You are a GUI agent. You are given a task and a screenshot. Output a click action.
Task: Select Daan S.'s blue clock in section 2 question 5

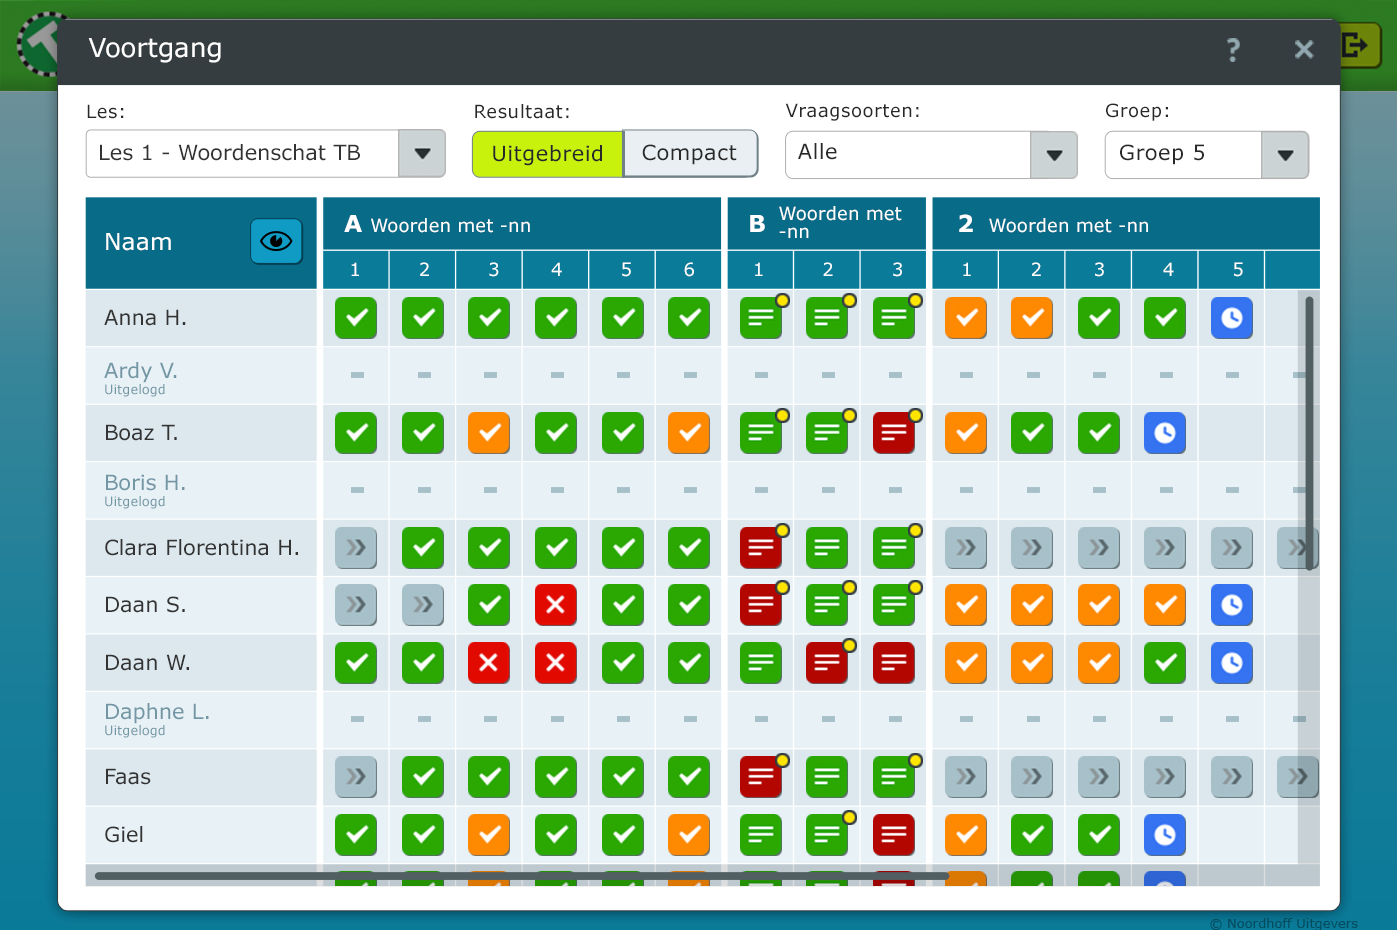(x=1232, y=605)
